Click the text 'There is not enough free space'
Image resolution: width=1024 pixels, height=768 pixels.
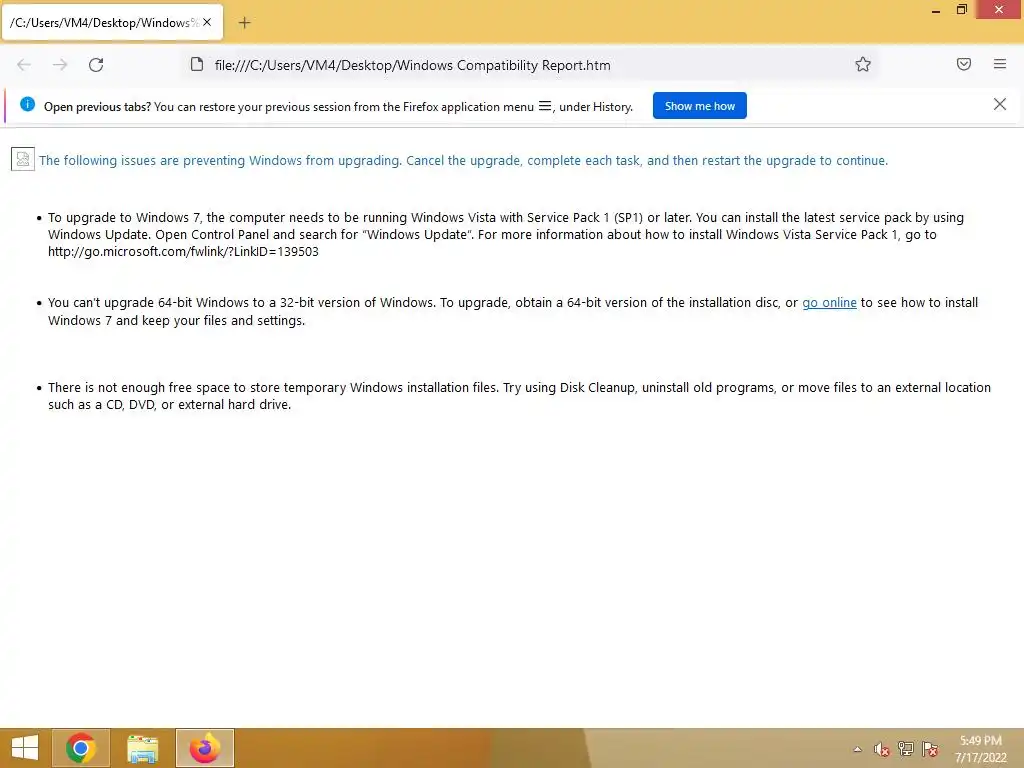(x=139, y=387)
